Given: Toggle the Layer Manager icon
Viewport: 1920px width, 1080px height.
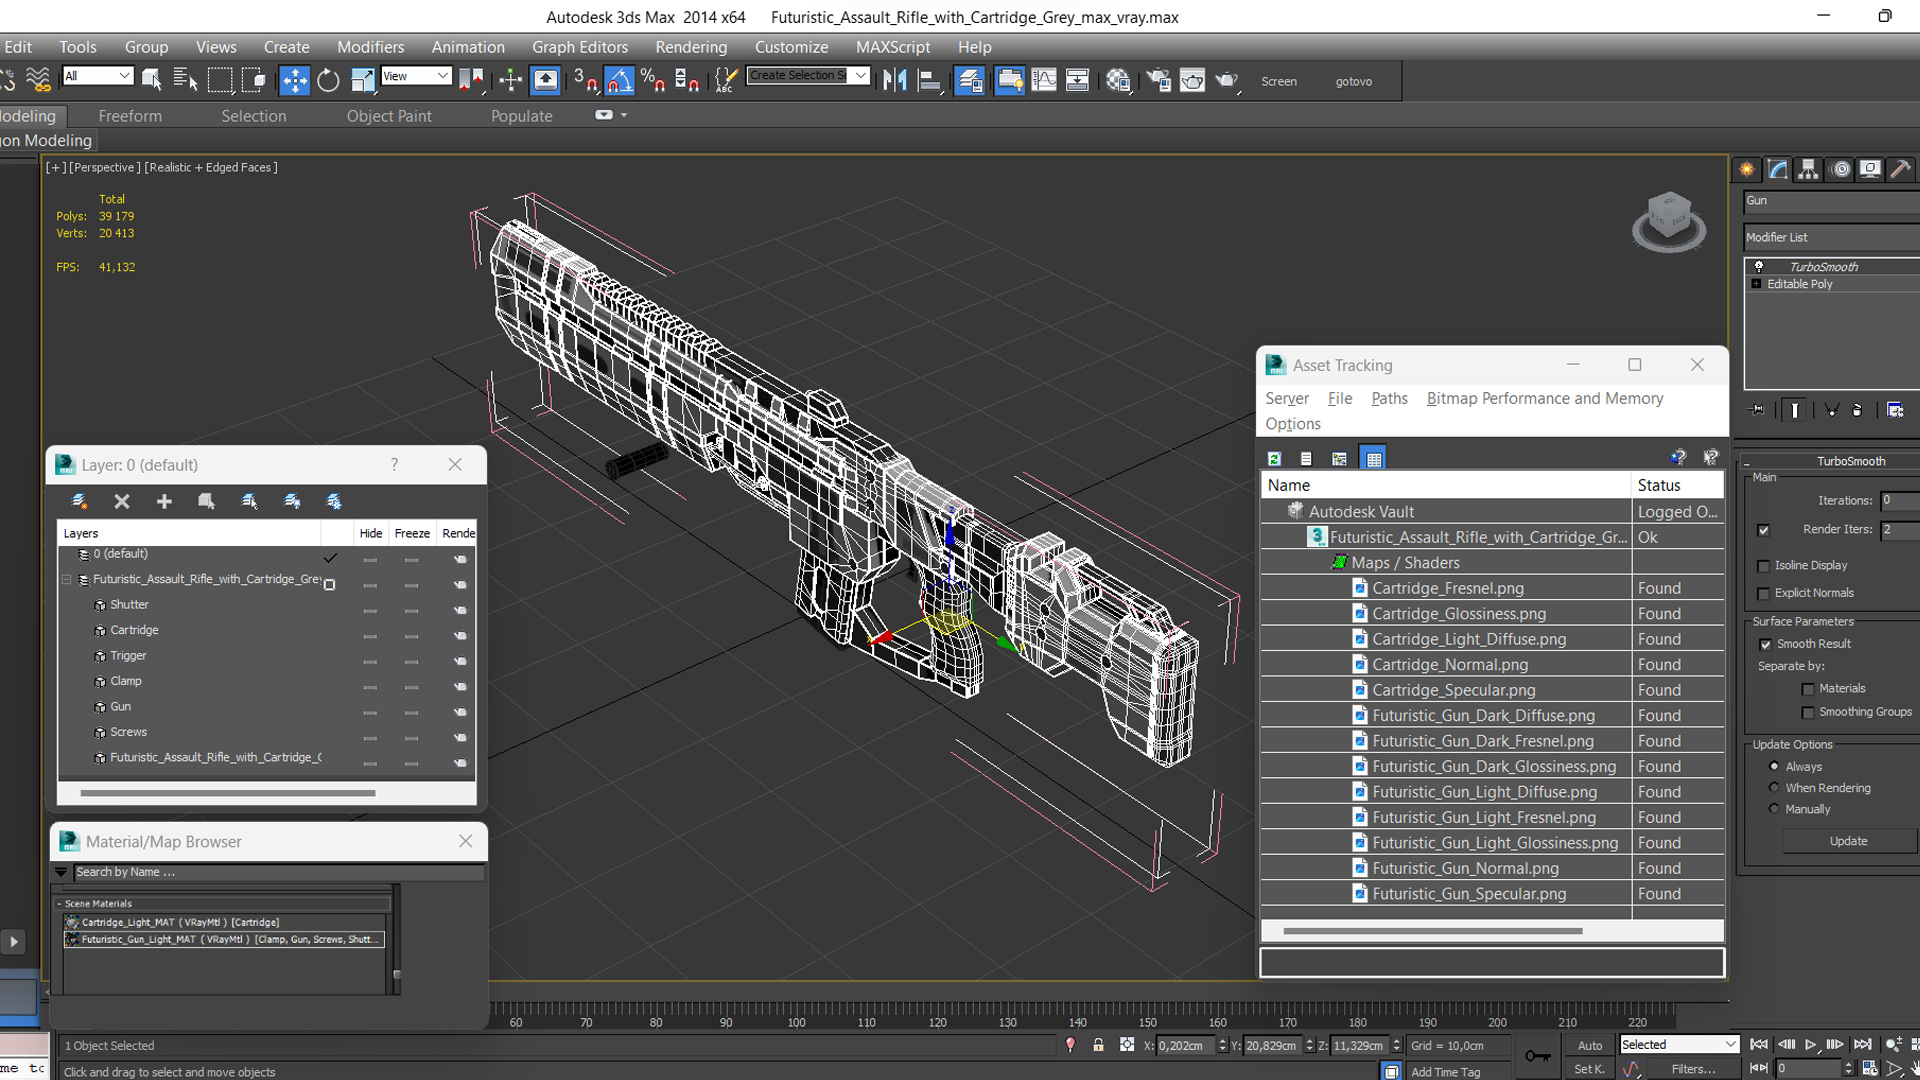Looking at the screenshot, I should (969, 81).
